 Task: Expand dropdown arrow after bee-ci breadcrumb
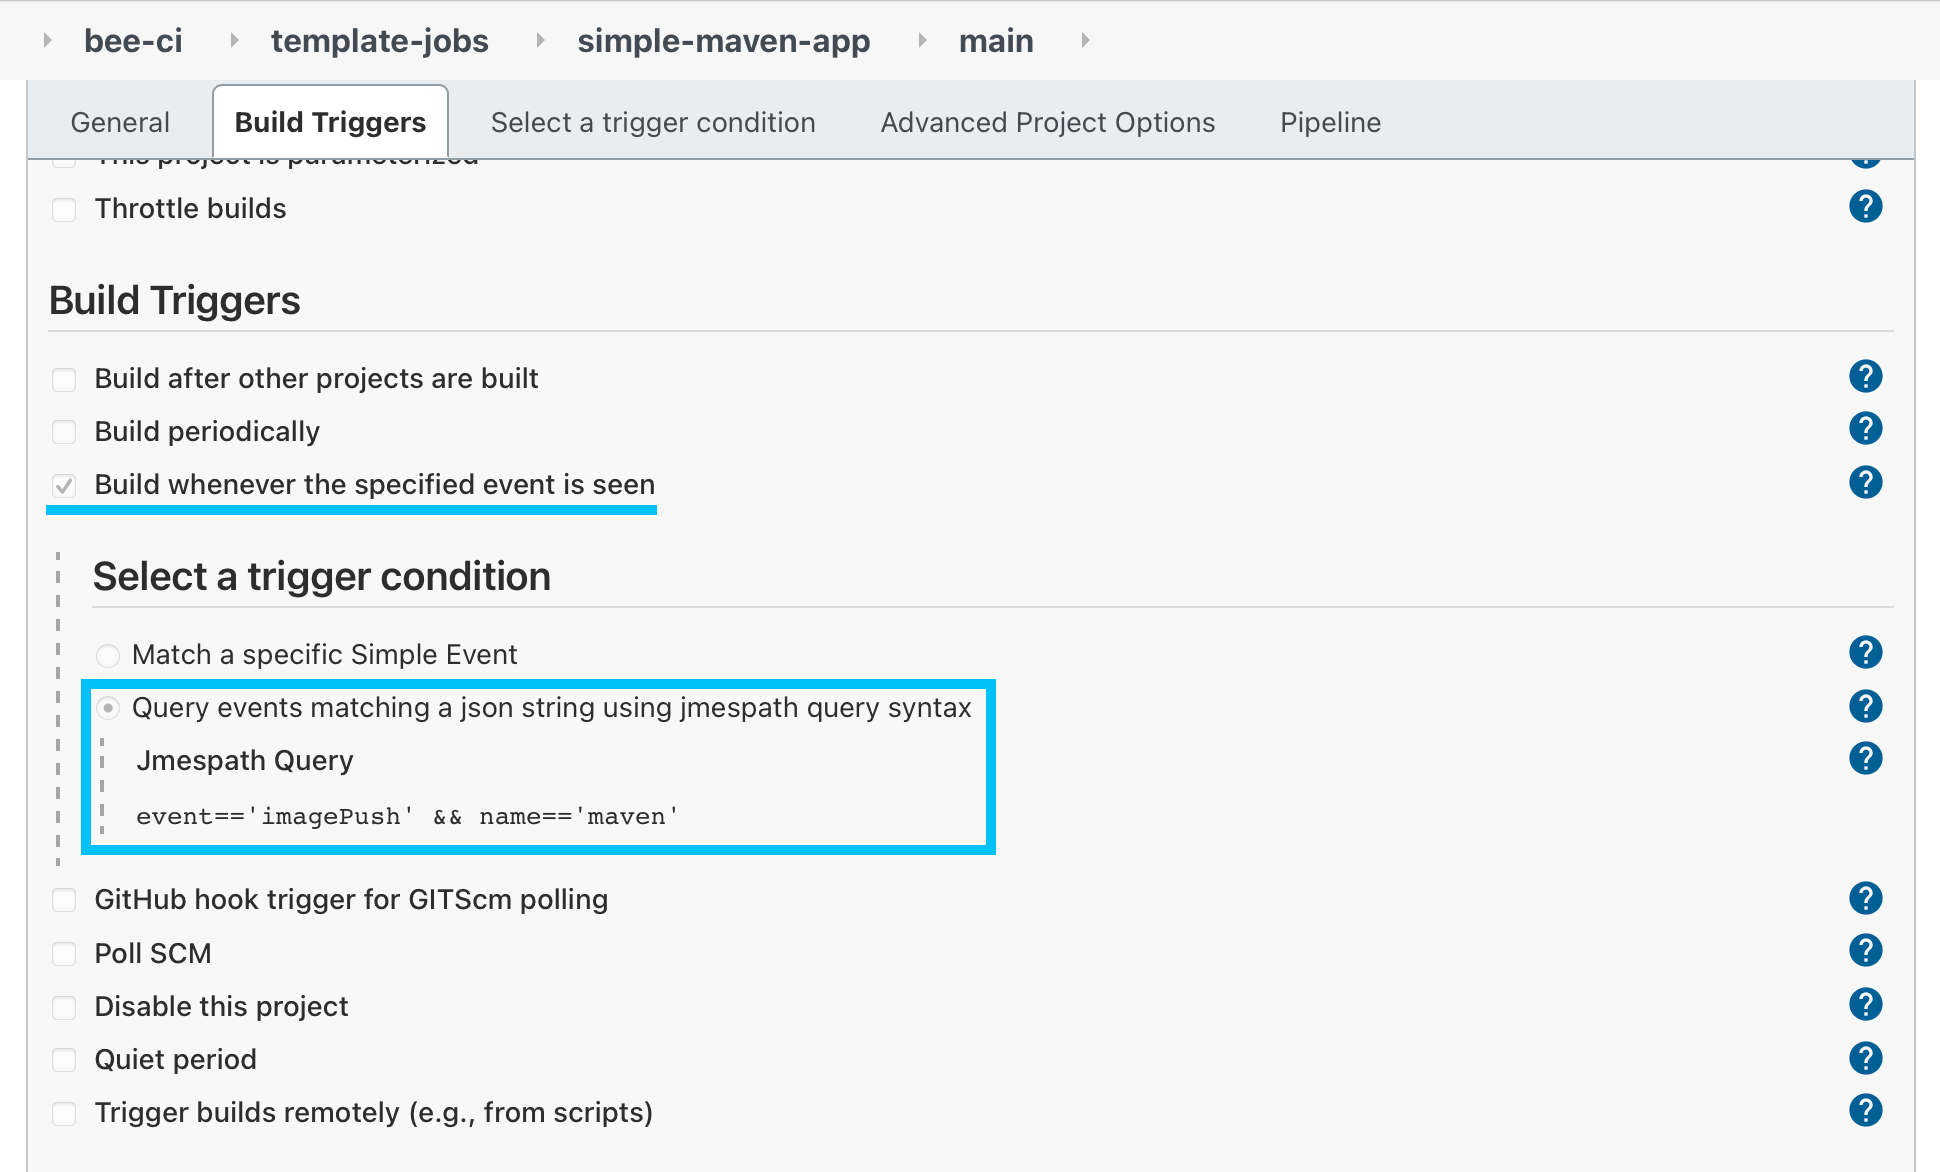coord(234,41)
